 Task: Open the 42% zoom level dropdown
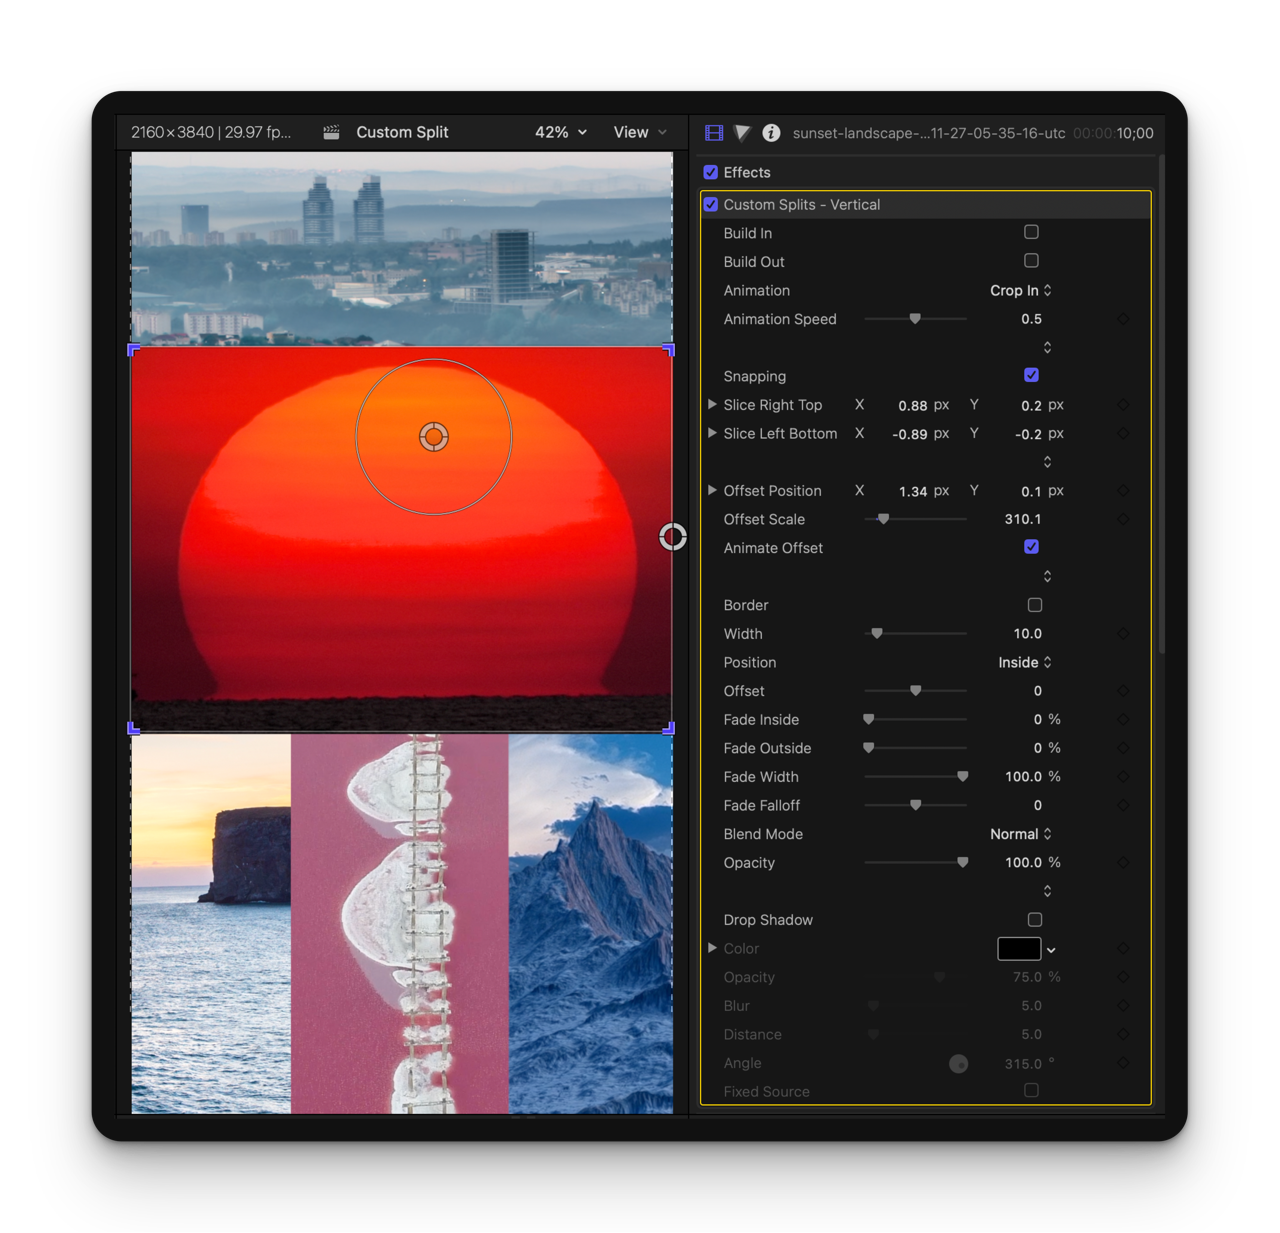click(x=561, y=132)
